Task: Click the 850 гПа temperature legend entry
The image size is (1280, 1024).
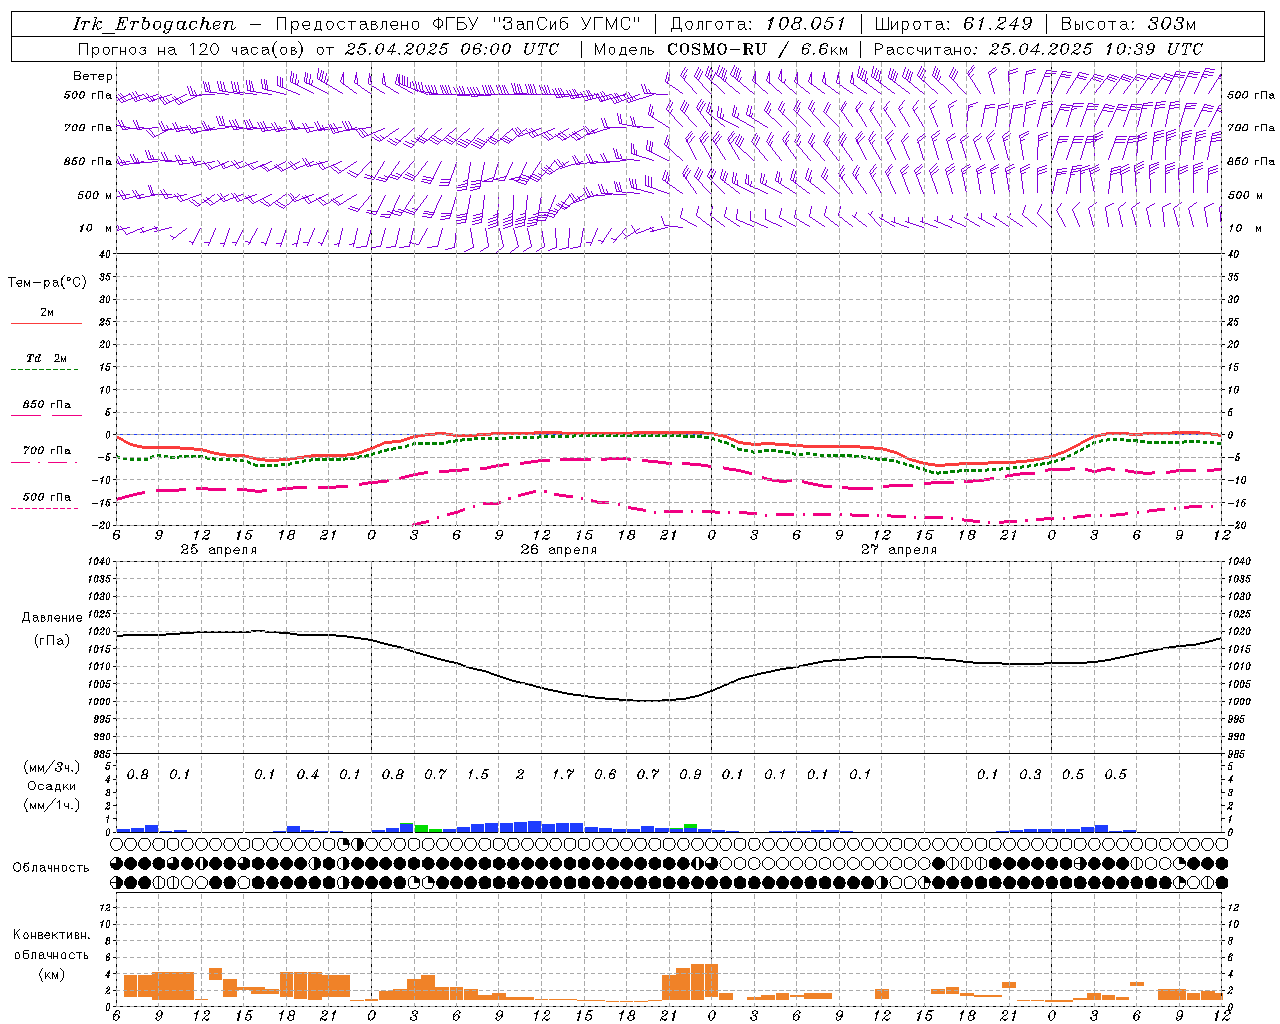Action: click(x=47, y=405)
